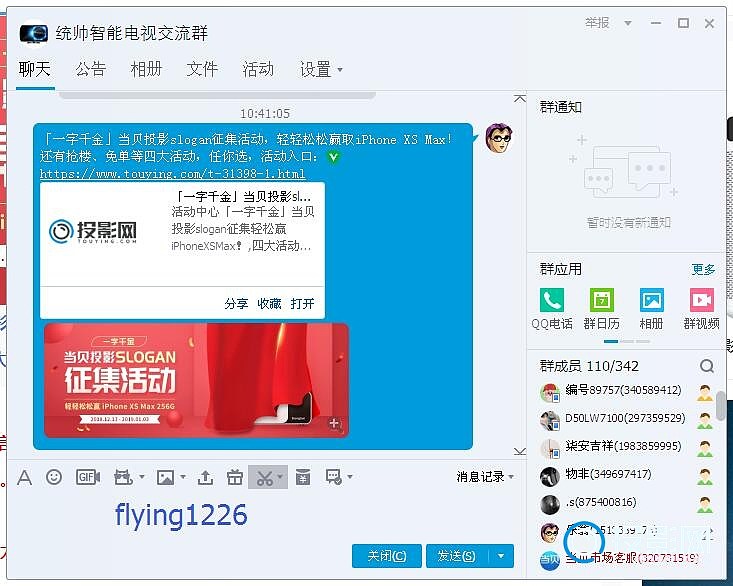
Task: Open the red SLOGAN 征集活动 banner image
Action: coord(196,380)
